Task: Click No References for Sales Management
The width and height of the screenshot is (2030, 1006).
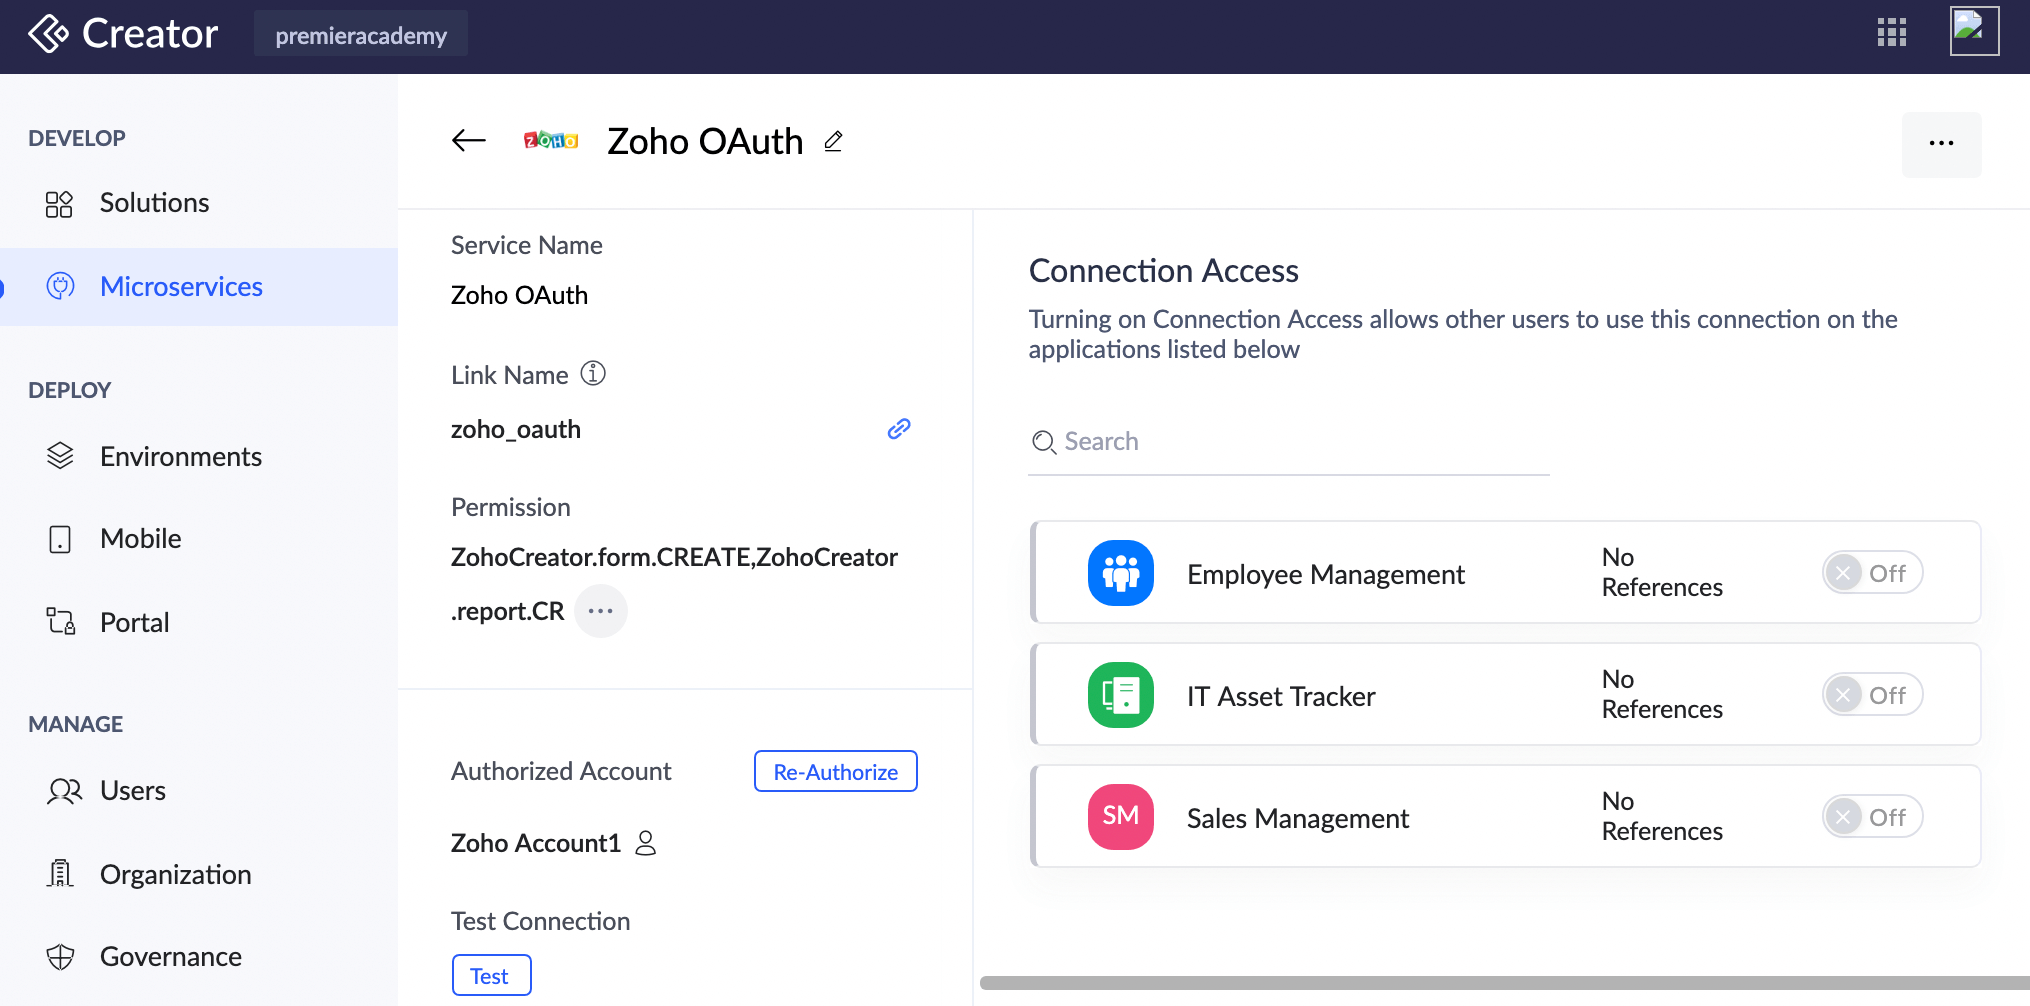Action: [1662, 816]
